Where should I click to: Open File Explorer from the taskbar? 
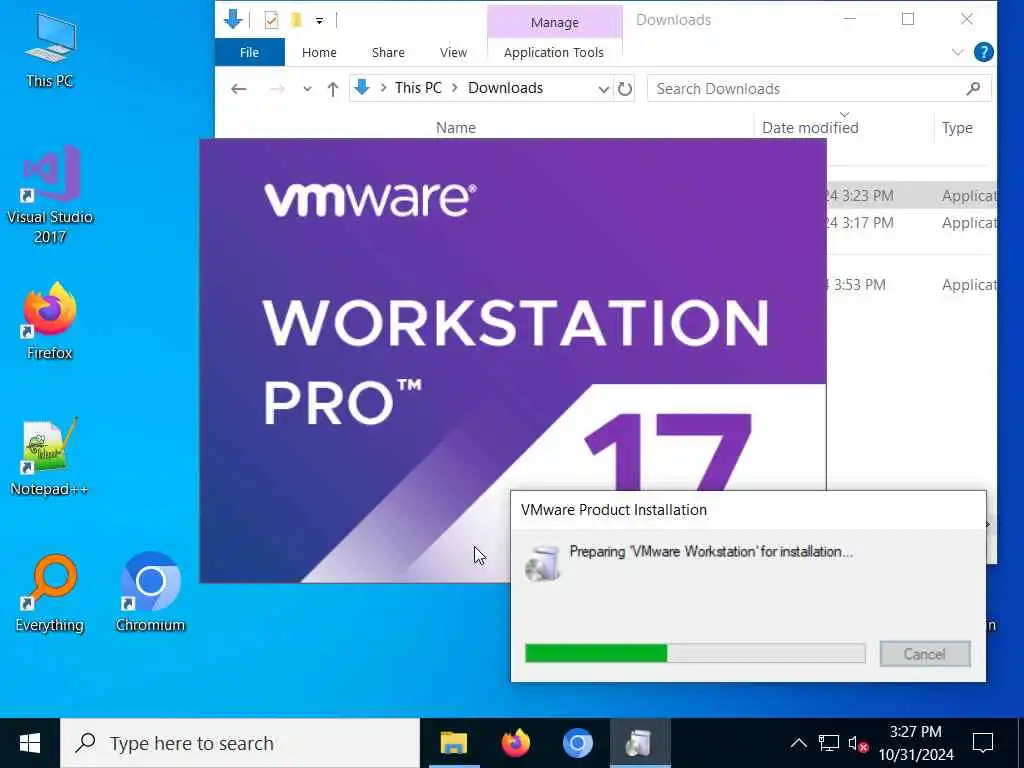(454, 743)
